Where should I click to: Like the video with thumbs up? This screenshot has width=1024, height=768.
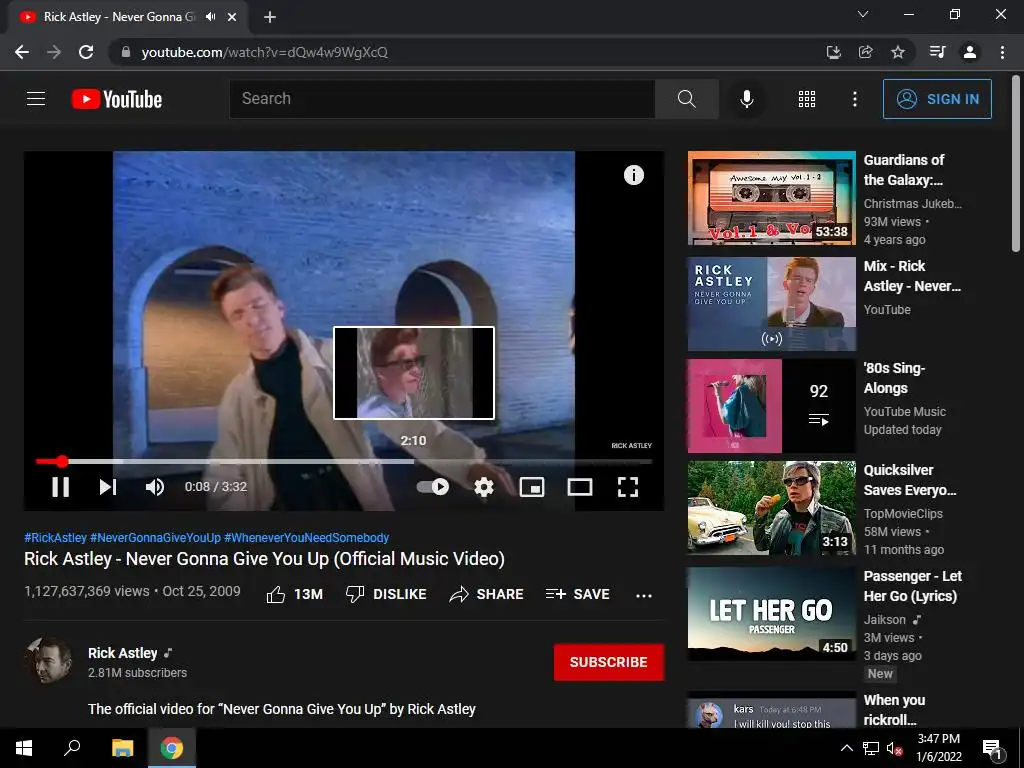pyautogui.click(x=295, y=594)
